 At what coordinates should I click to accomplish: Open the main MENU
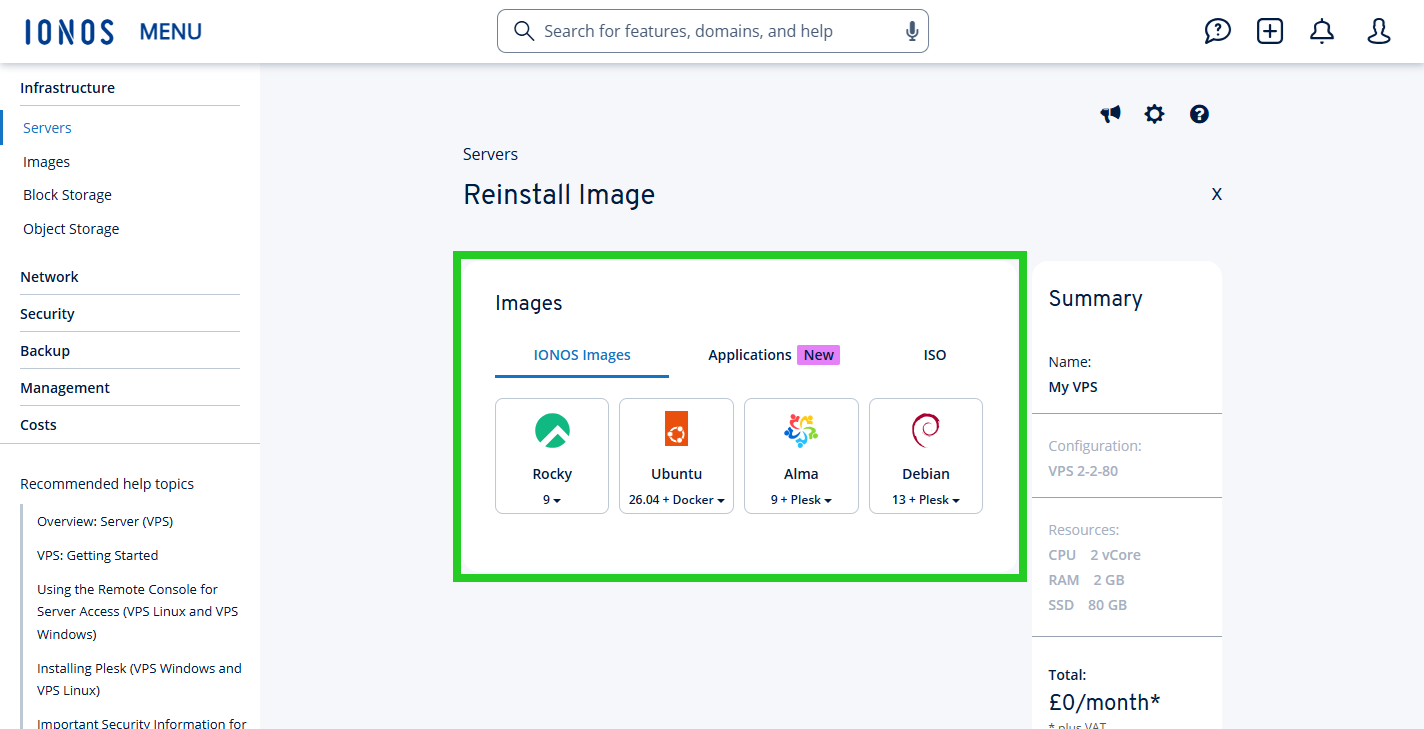(x=171, y=32)
